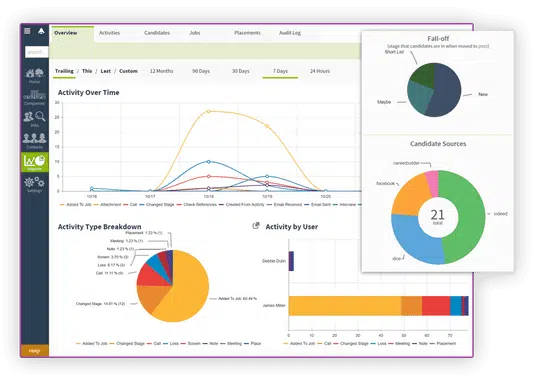Select the green Reports chart icon

(34, 162)
